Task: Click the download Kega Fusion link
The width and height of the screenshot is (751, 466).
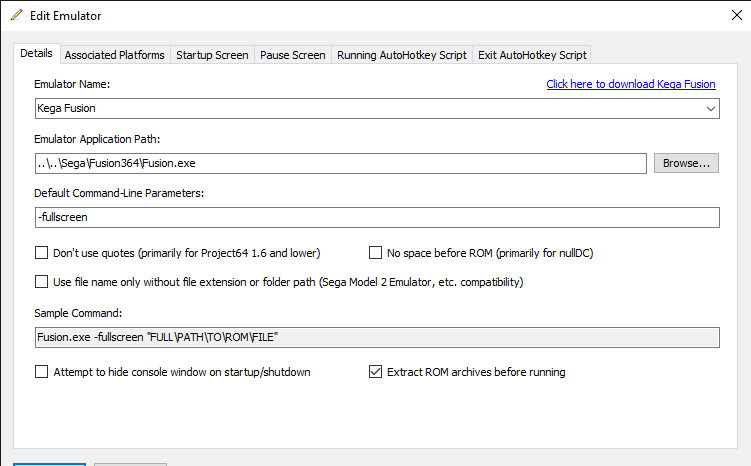Action: (x=631, y=84)
